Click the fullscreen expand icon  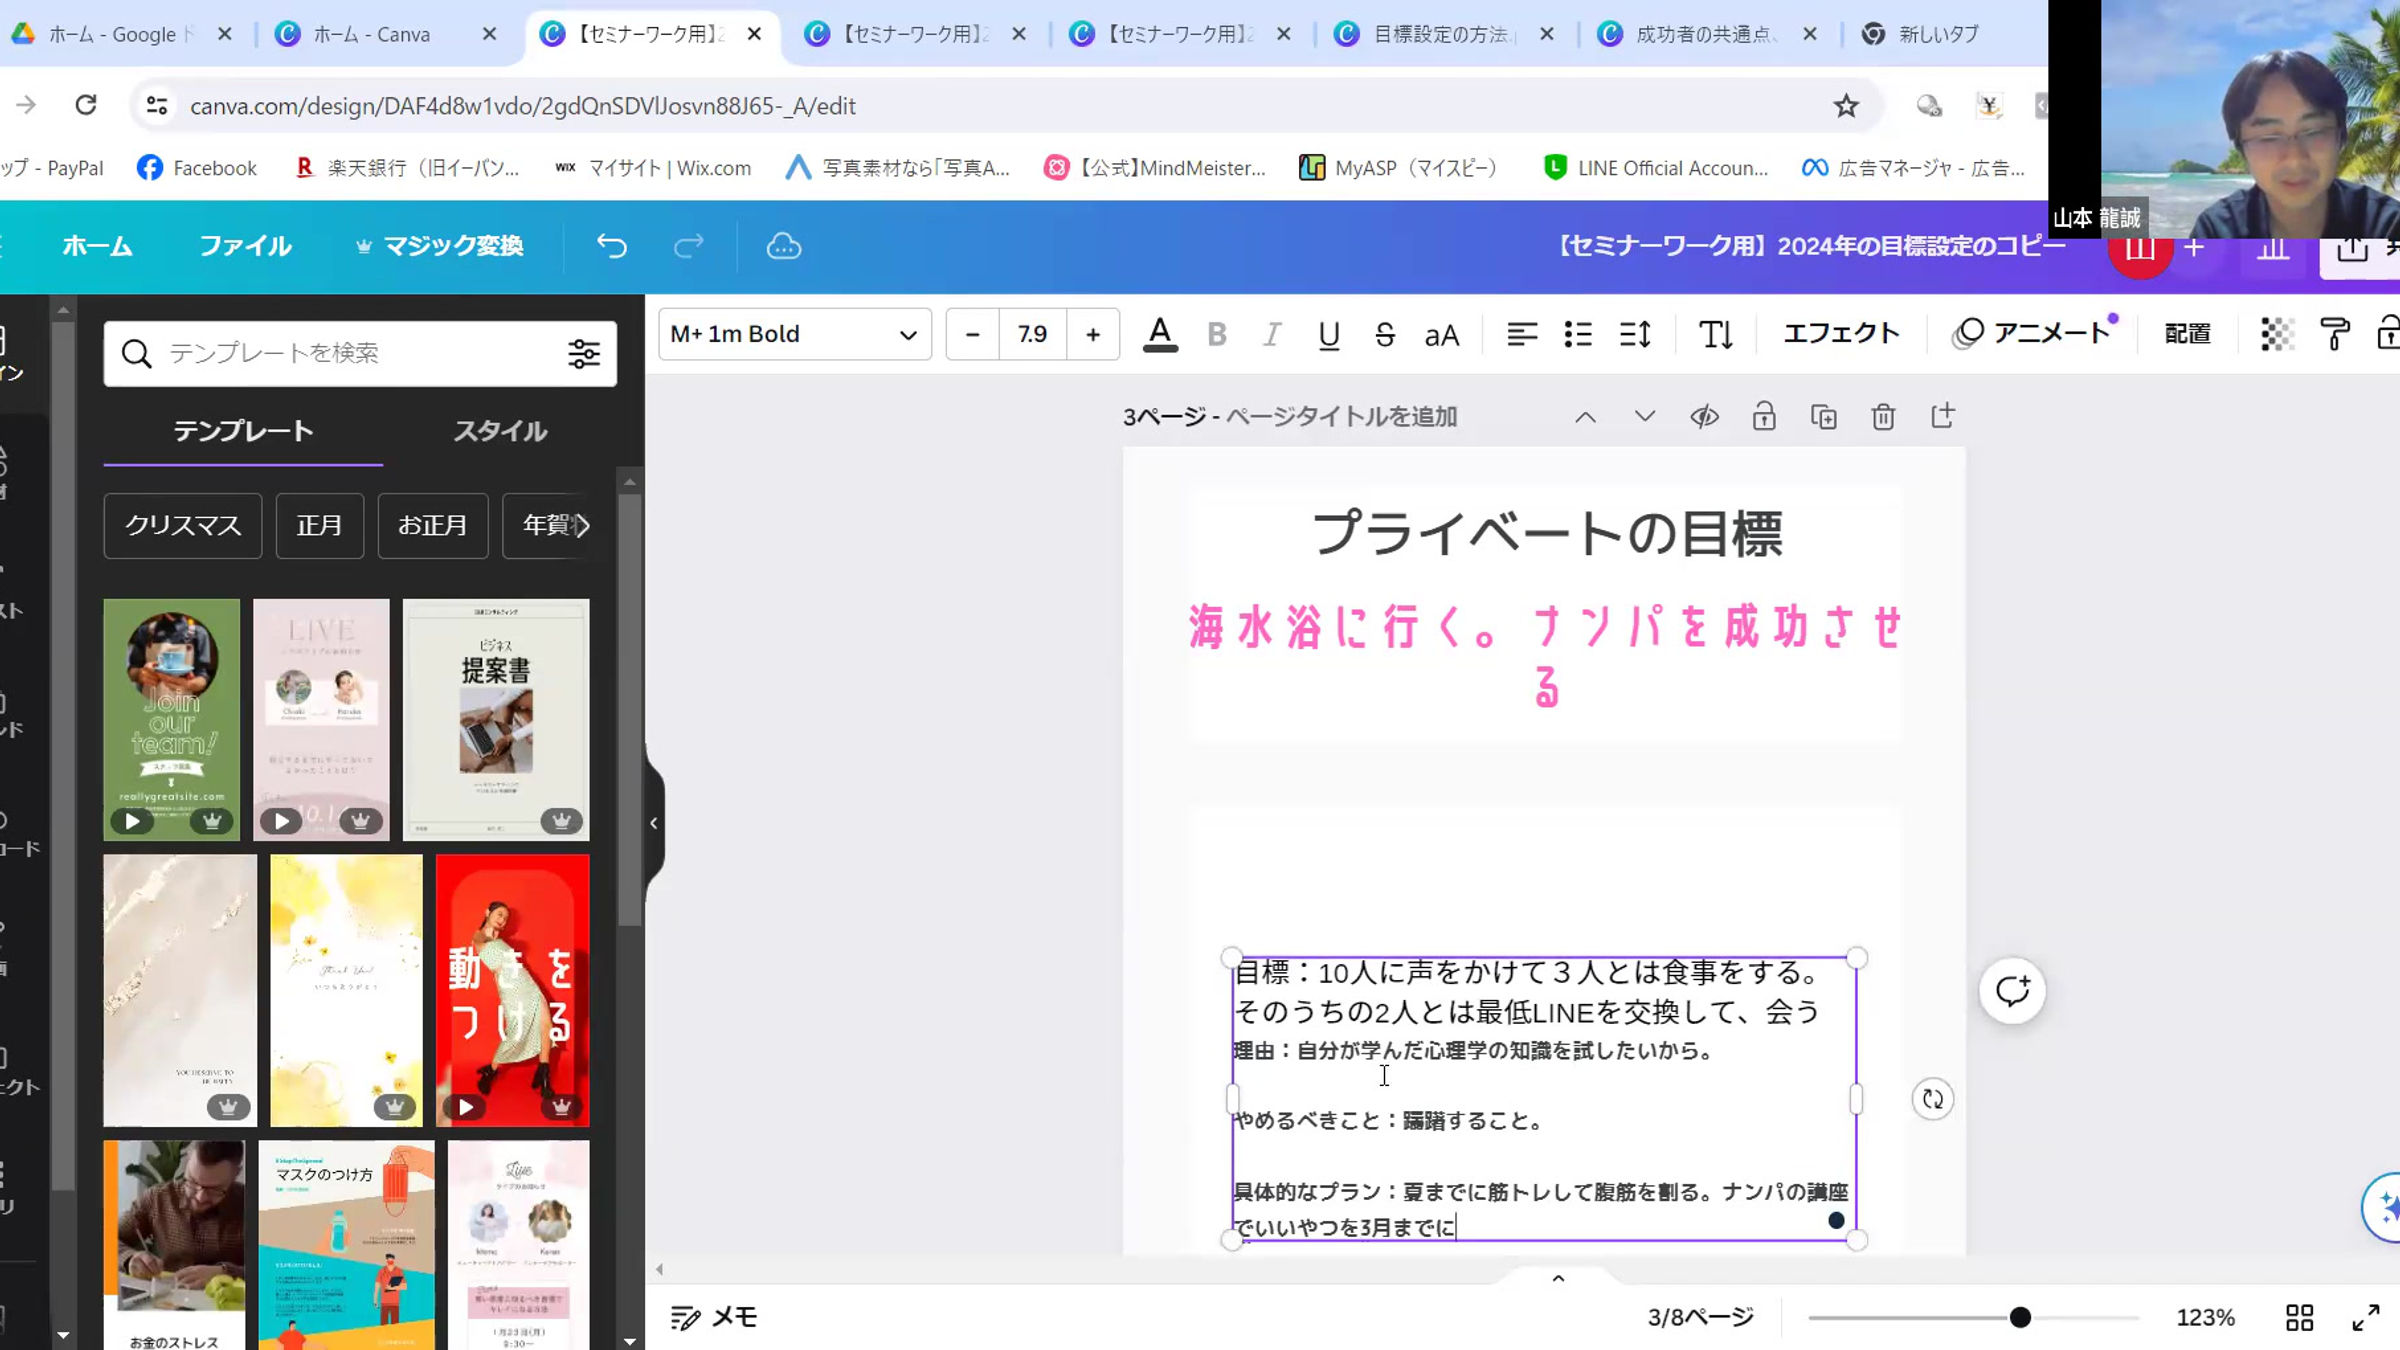[2366, 1318]
